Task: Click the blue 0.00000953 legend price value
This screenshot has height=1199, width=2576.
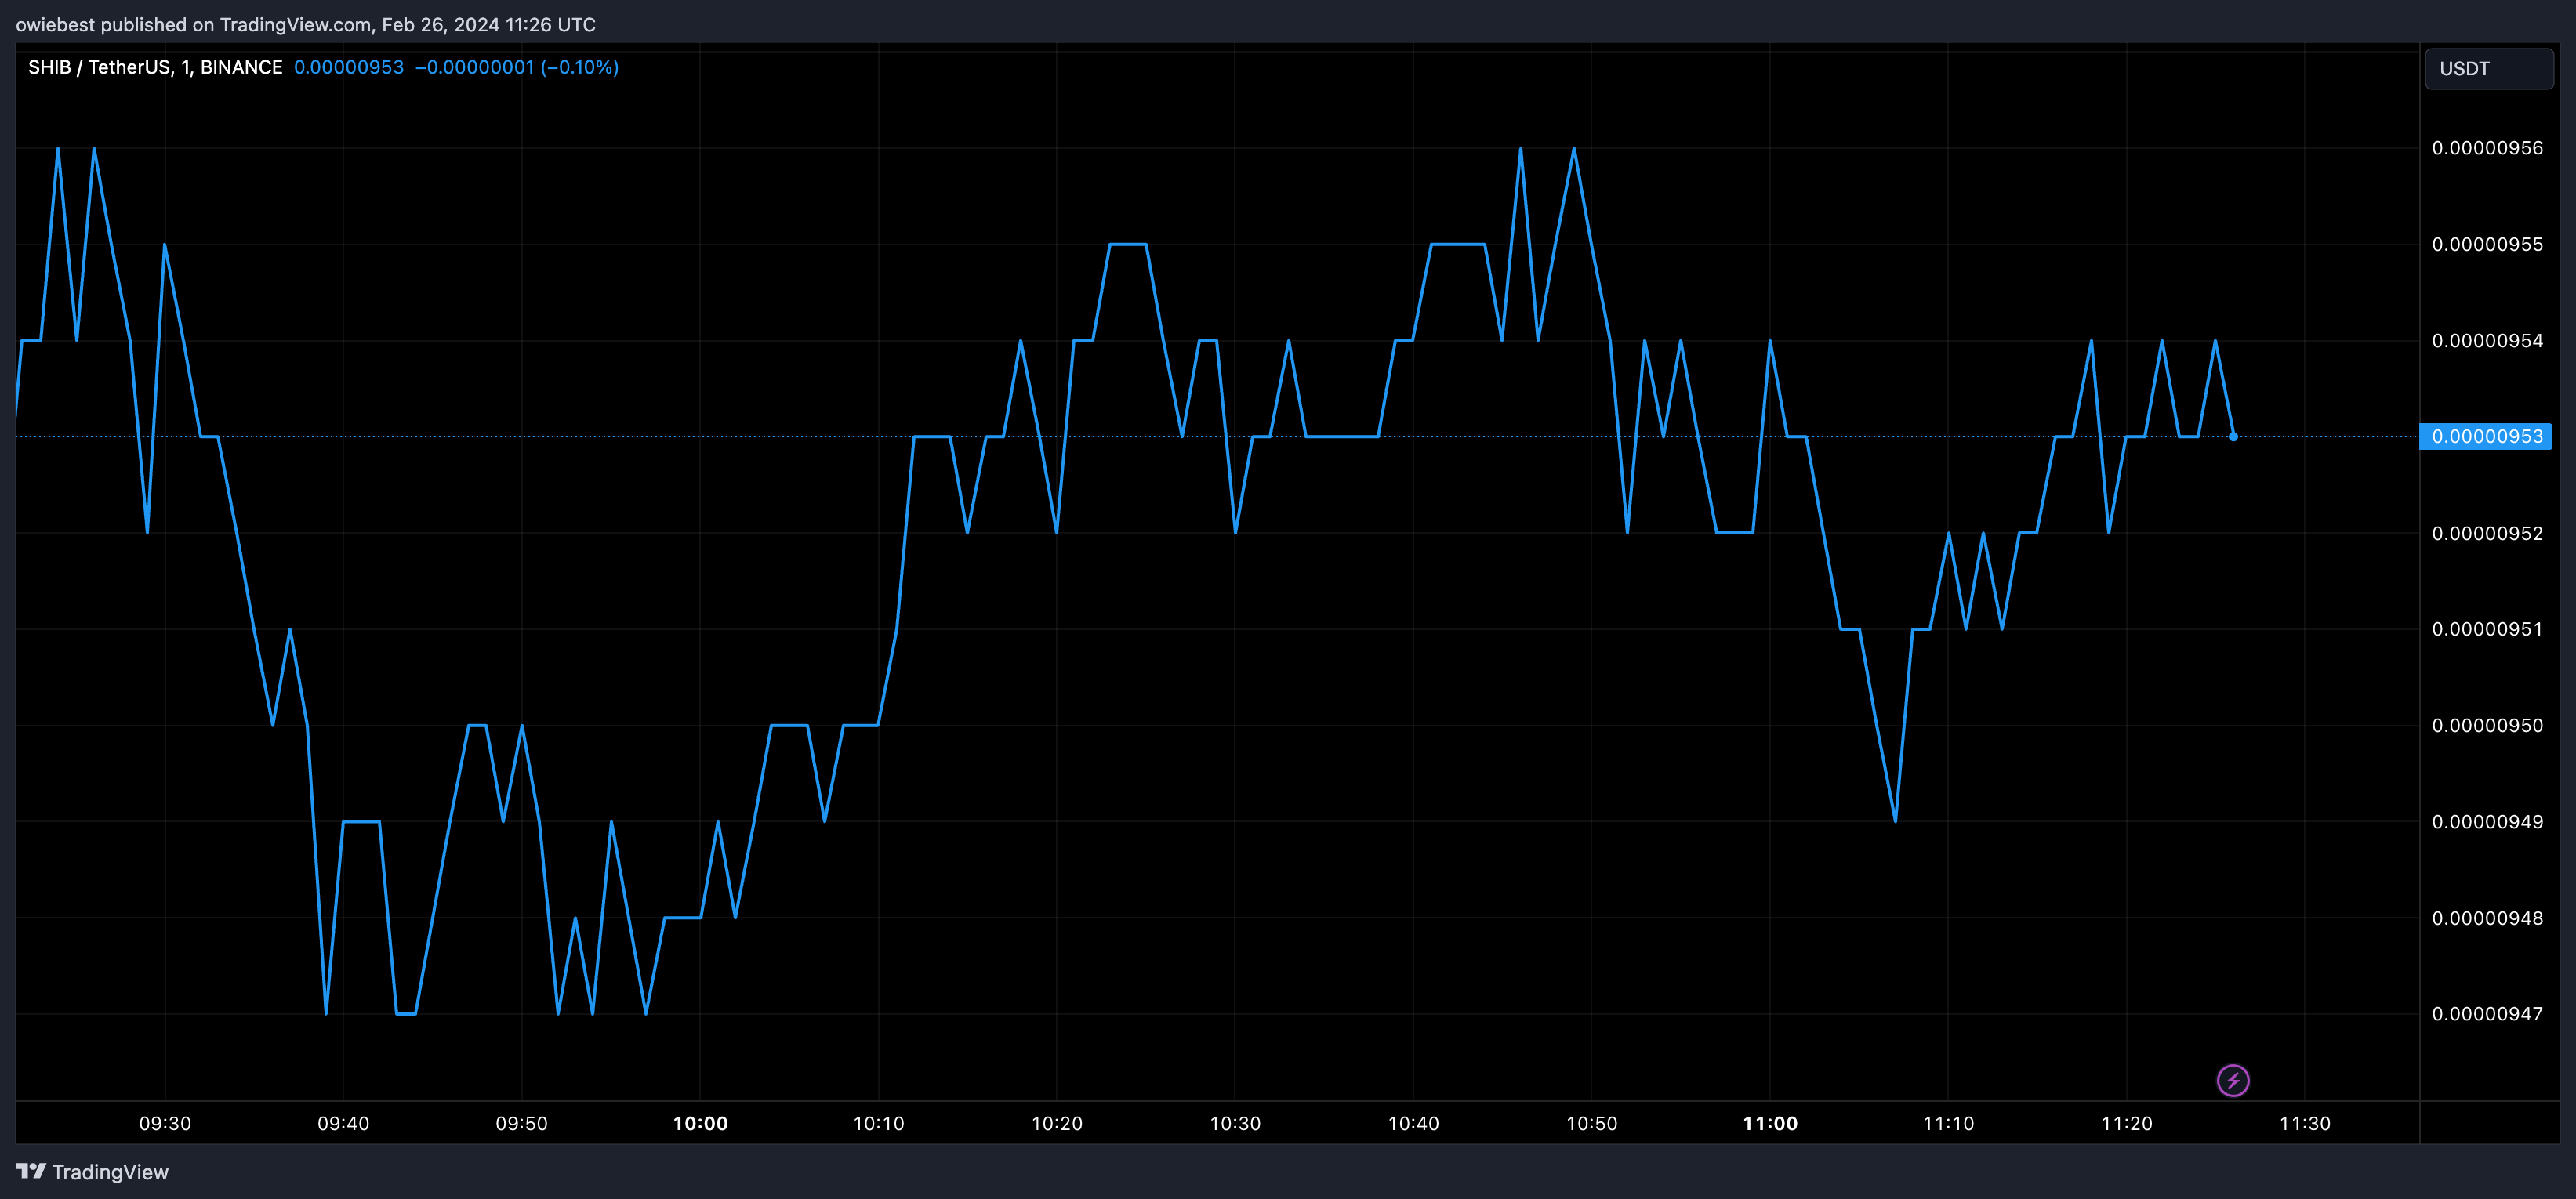Action: point(349,67)
